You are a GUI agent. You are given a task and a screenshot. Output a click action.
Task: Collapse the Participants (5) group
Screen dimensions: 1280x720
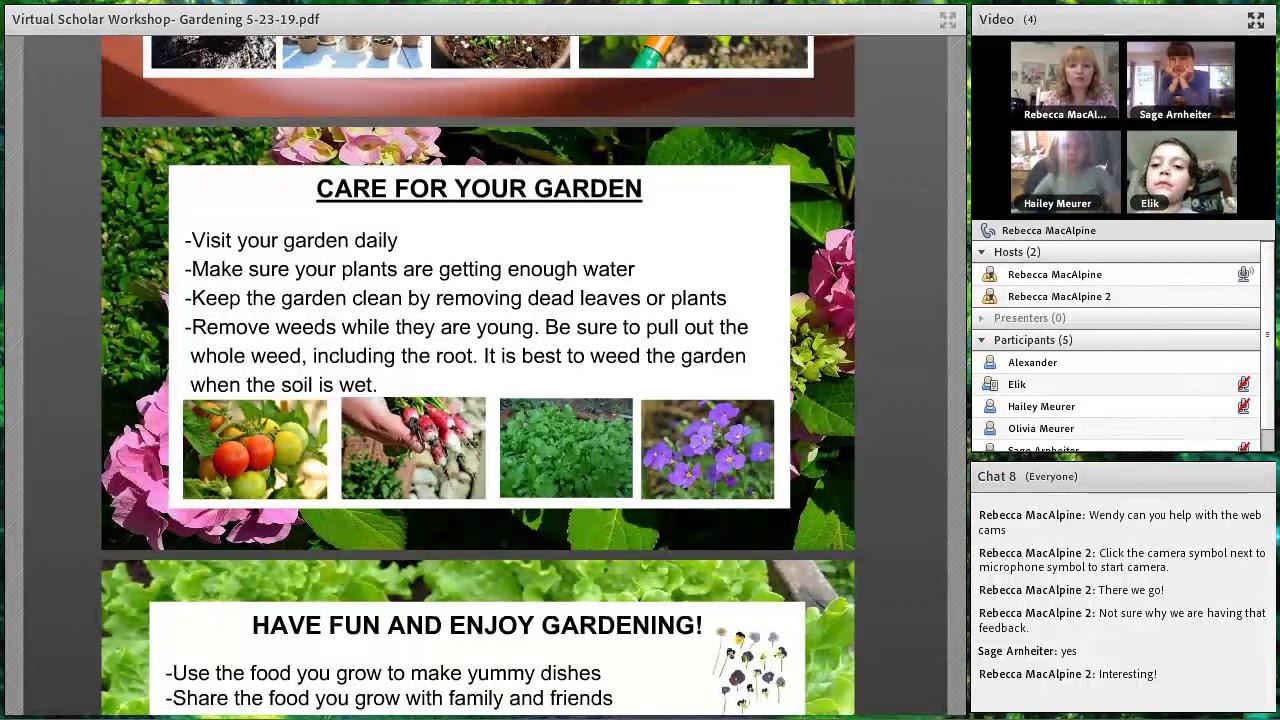click(x=981, y=340)
